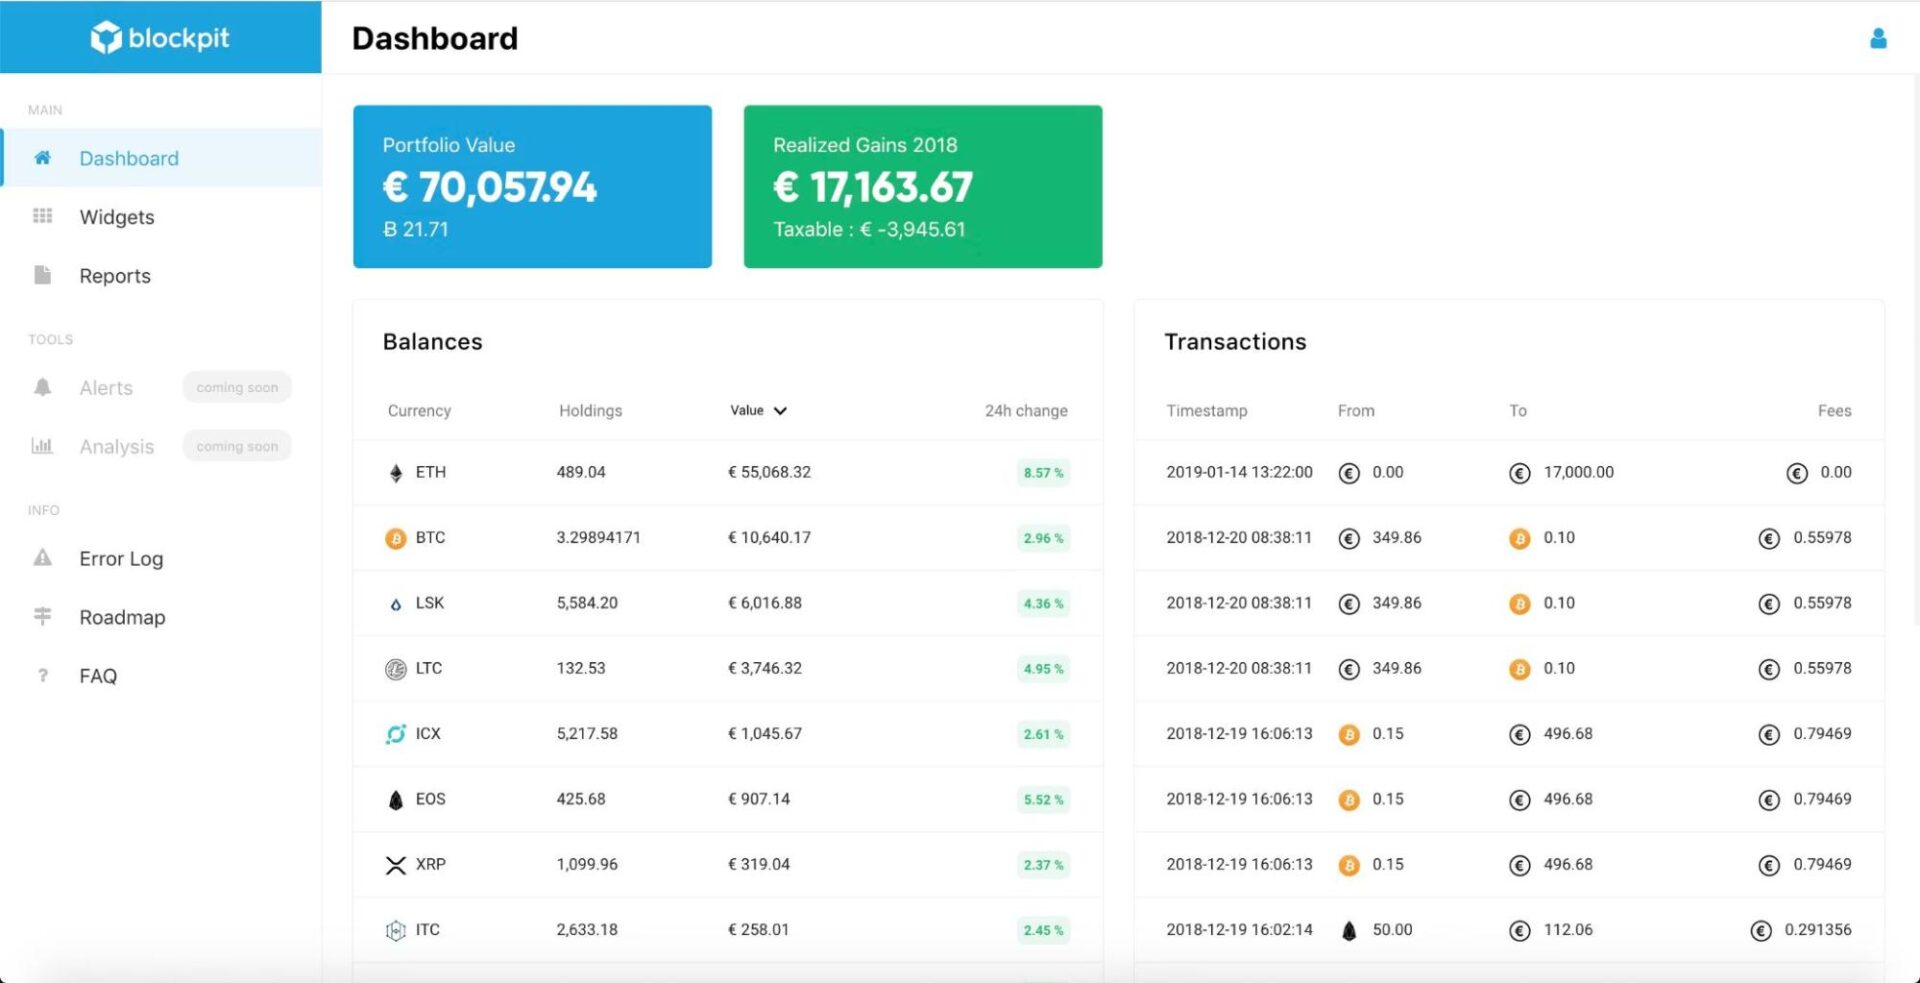Click the Alerts bell icon
The height and width of the screenshot is (983, 1920).
coord(42,387)
